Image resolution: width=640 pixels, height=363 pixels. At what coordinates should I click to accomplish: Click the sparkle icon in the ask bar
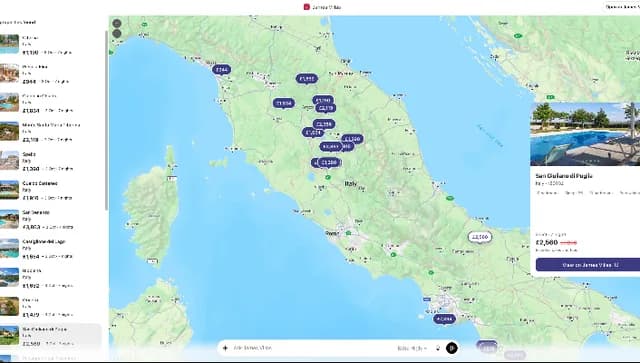[225, 348]
